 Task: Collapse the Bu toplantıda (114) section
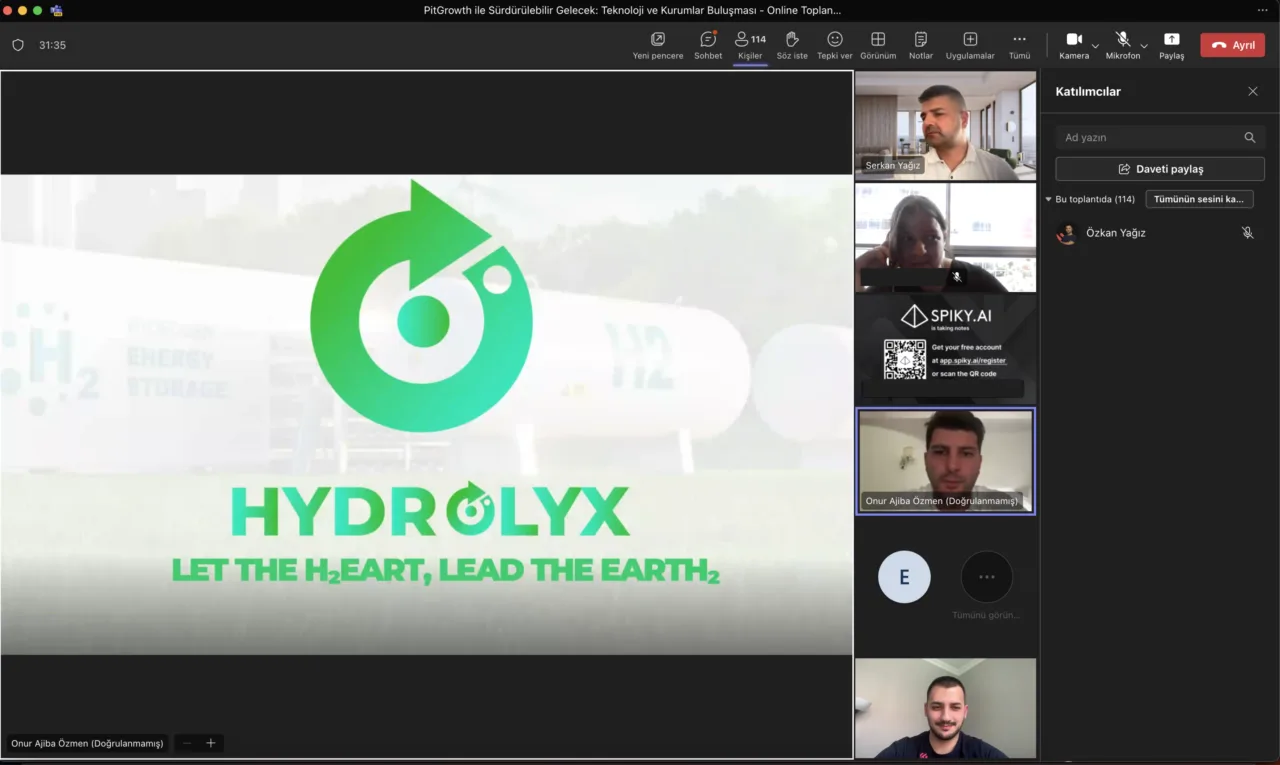tap(1049, 199)
